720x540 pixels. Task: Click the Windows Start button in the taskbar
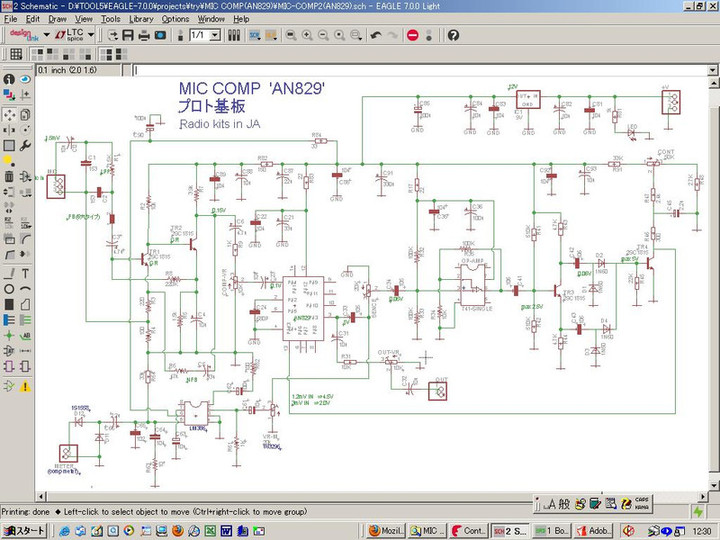24,530
